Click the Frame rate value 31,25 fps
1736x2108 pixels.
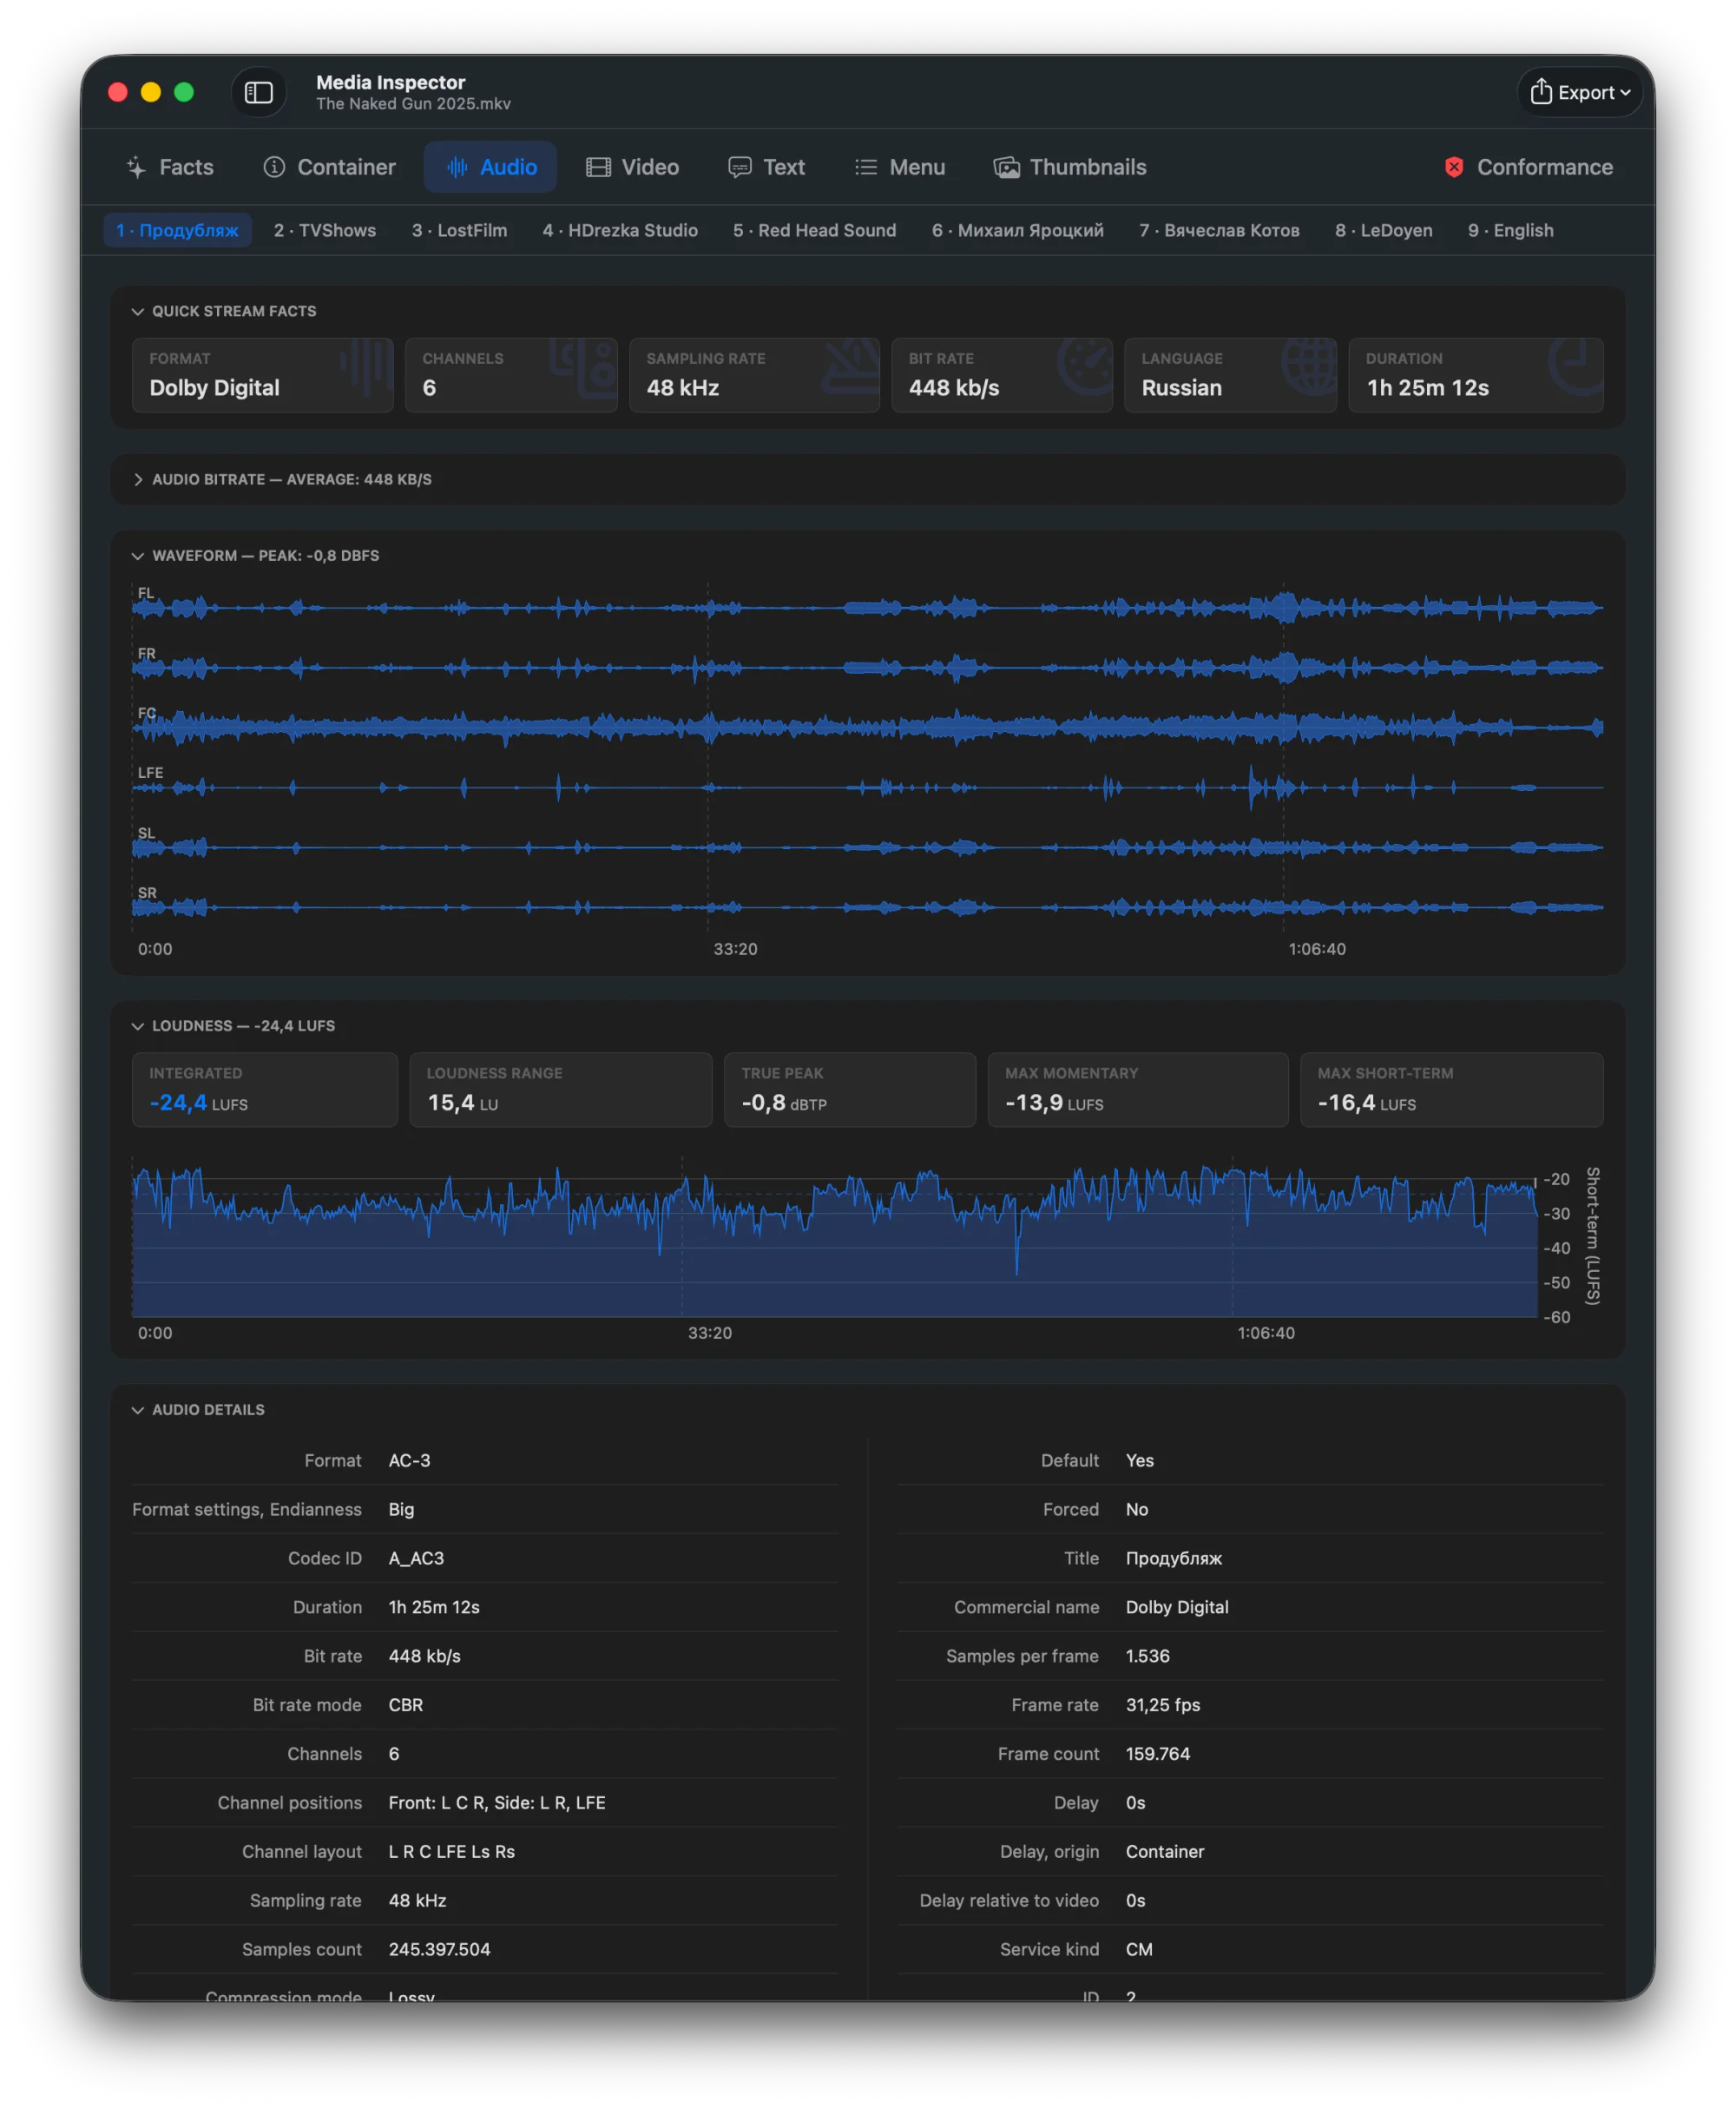[x=1162, y=1704]
